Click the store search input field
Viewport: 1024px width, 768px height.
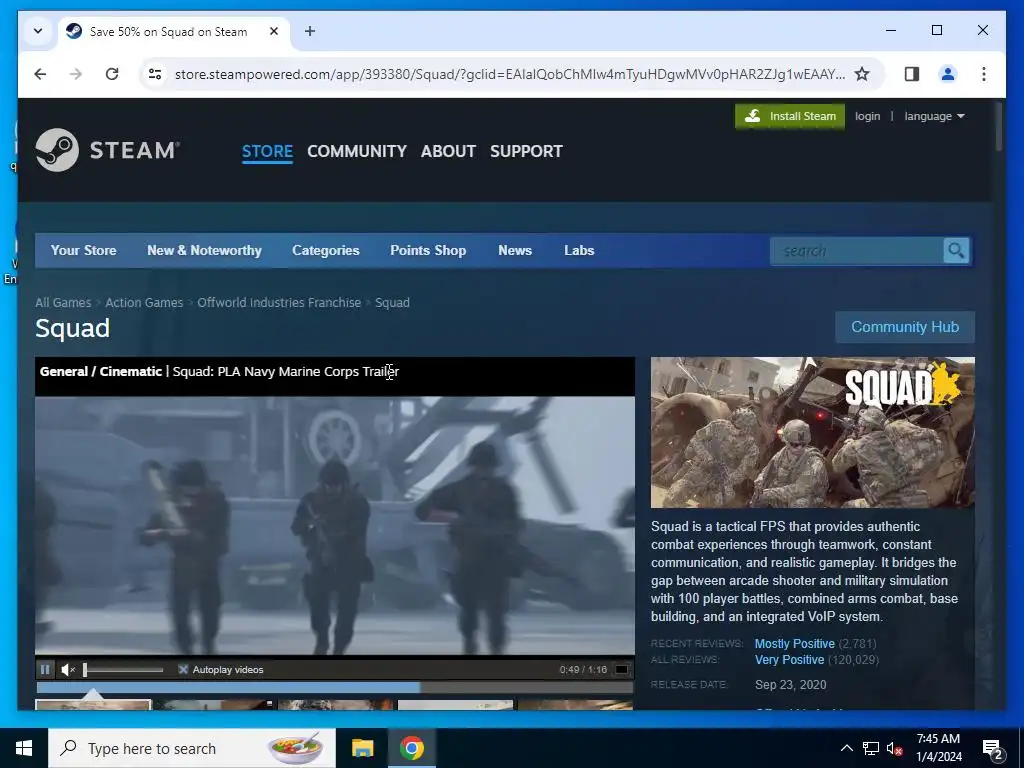[x=857, y=251]
